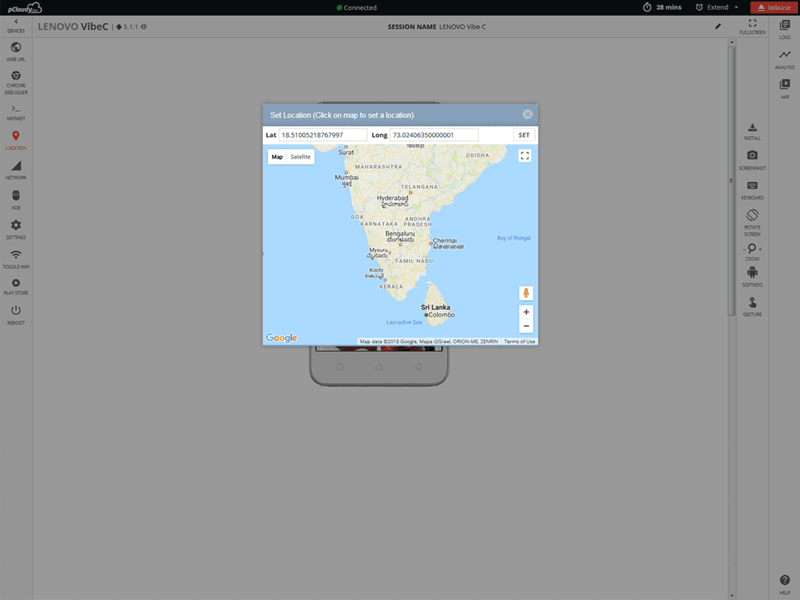Open the Play Store
Screen dimensions: 800x600
pyautogui.click(x=16, y=287)
